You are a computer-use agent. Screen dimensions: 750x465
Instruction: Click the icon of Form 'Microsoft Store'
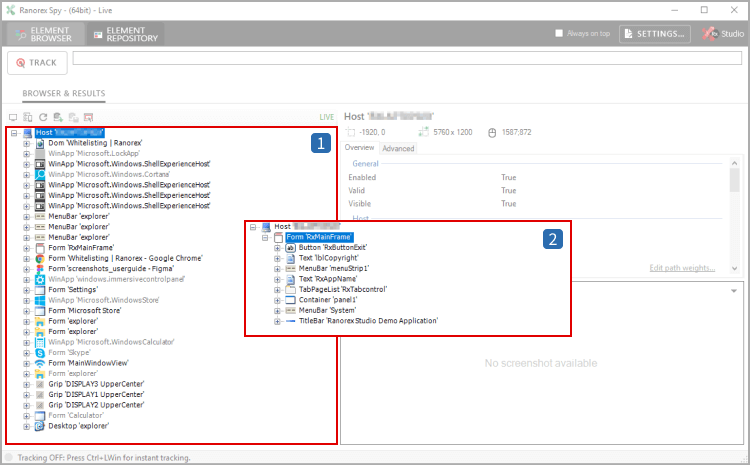40,311
